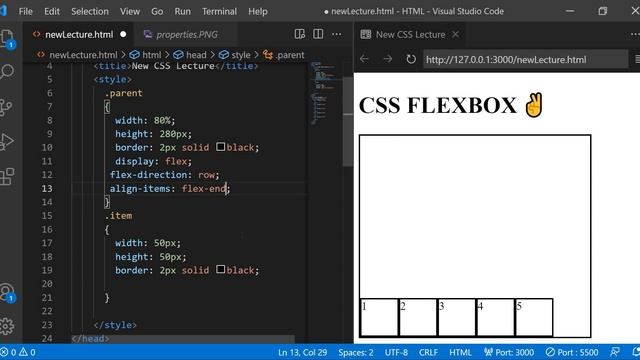Open the Terminal menu
The height and width of the screenshot is (360, 640).
tap(219, 11)
